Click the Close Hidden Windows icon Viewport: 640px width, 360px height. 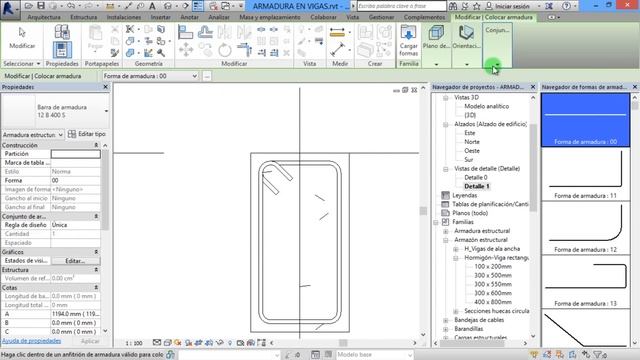tap(213, 6)
